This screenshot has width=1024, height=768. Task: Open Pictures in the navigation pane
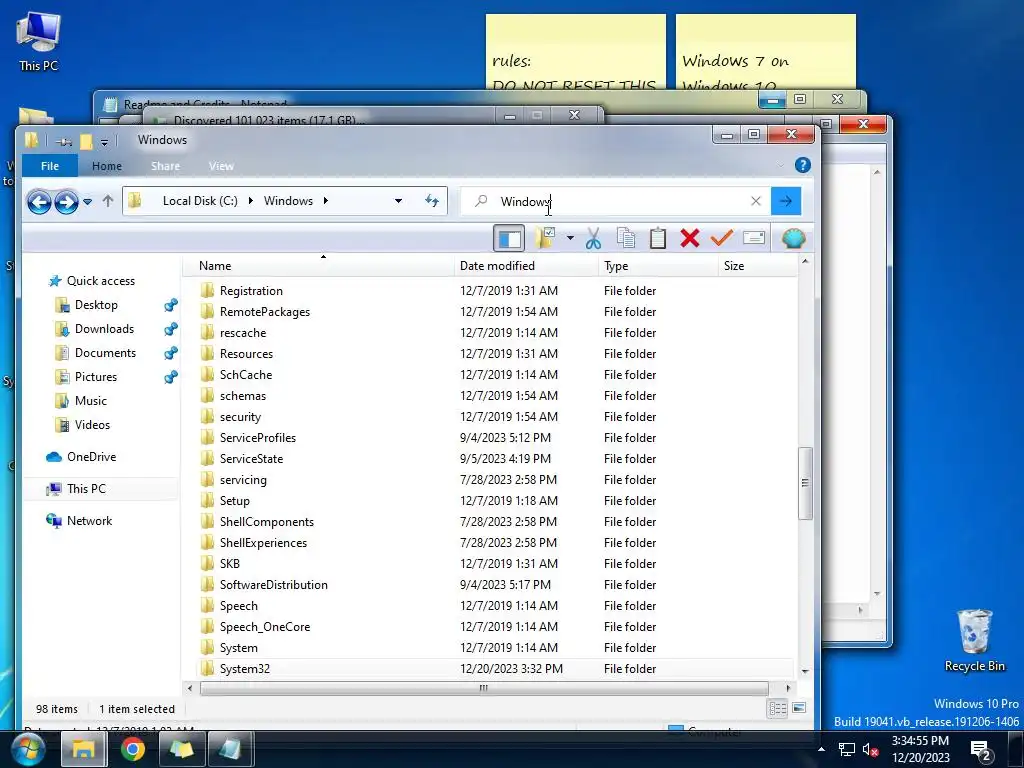(x=95, y=377)
